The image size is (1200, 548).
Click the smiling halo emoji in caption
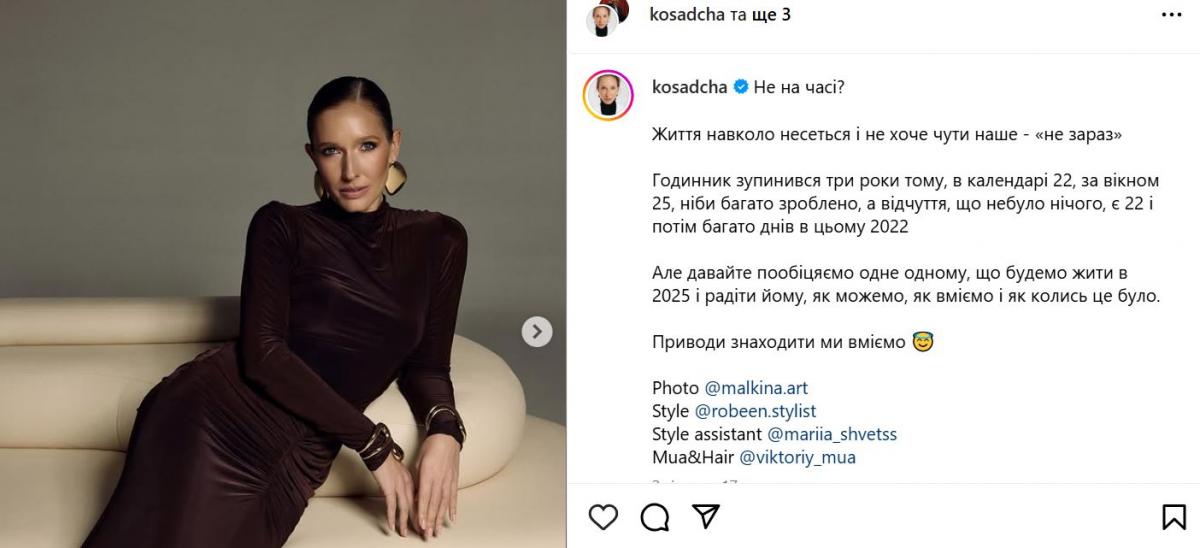tap(922, 342)
